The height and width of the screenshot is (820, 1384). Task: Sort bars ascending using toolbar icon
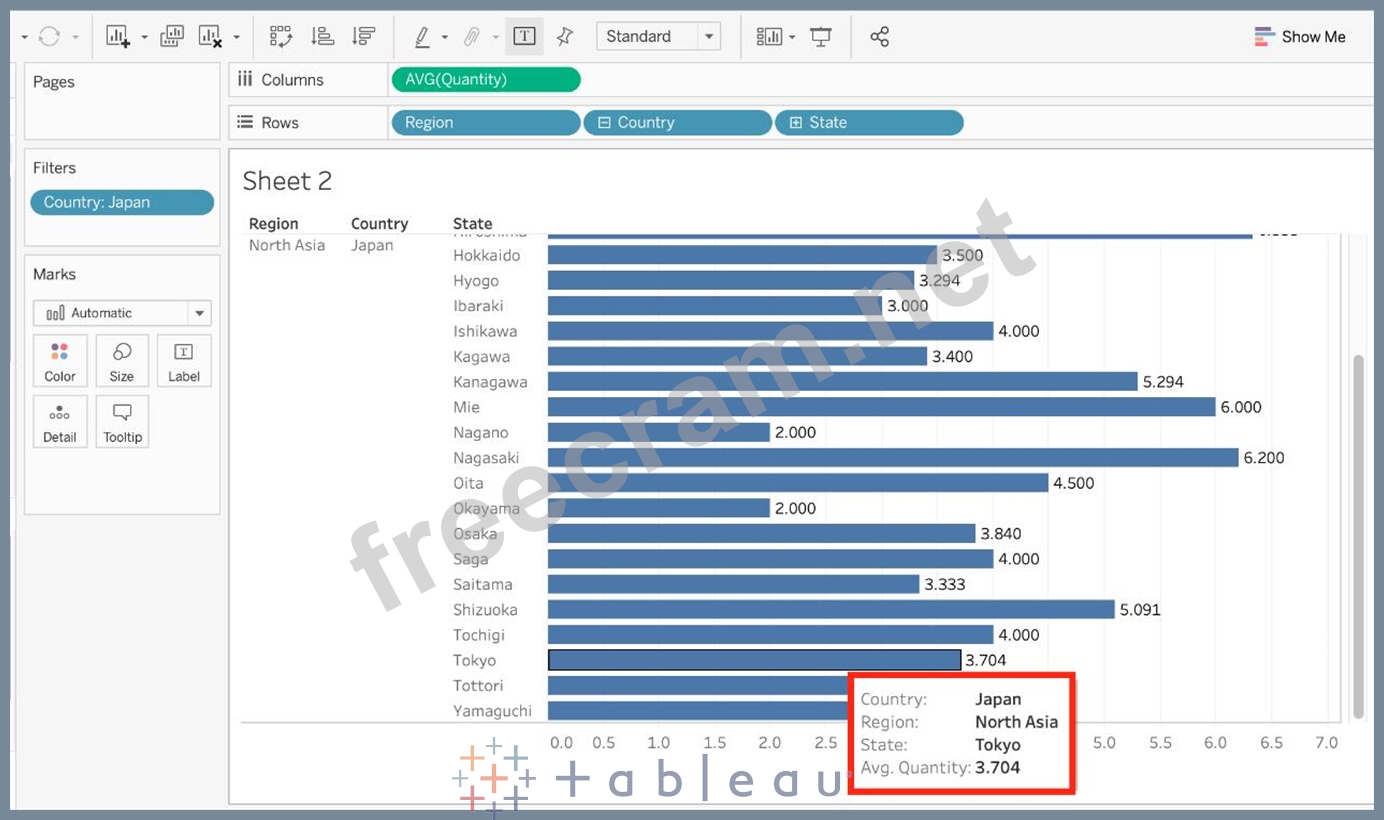click(322, 37)
